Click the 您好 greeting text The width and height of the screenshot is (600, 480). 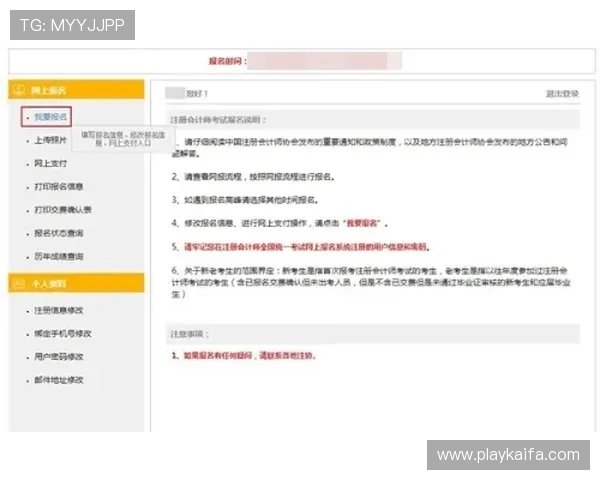click(197, 94)
